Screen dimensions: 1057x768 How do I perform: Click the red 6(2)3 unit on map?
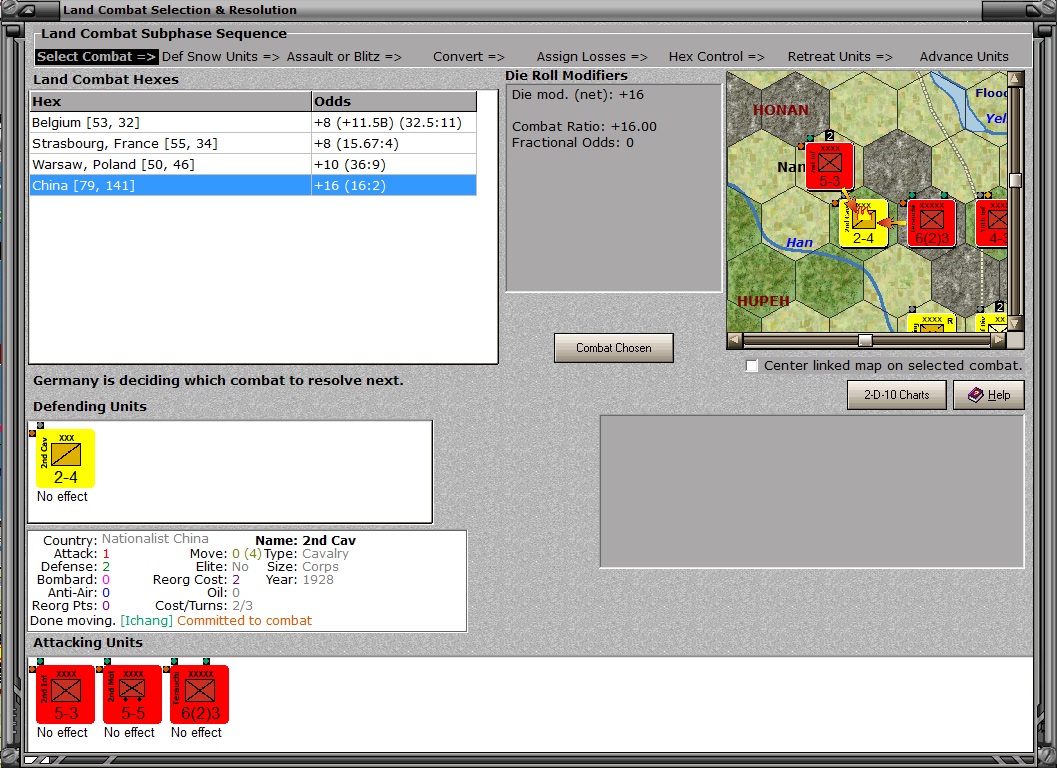(x=932, y=223)
